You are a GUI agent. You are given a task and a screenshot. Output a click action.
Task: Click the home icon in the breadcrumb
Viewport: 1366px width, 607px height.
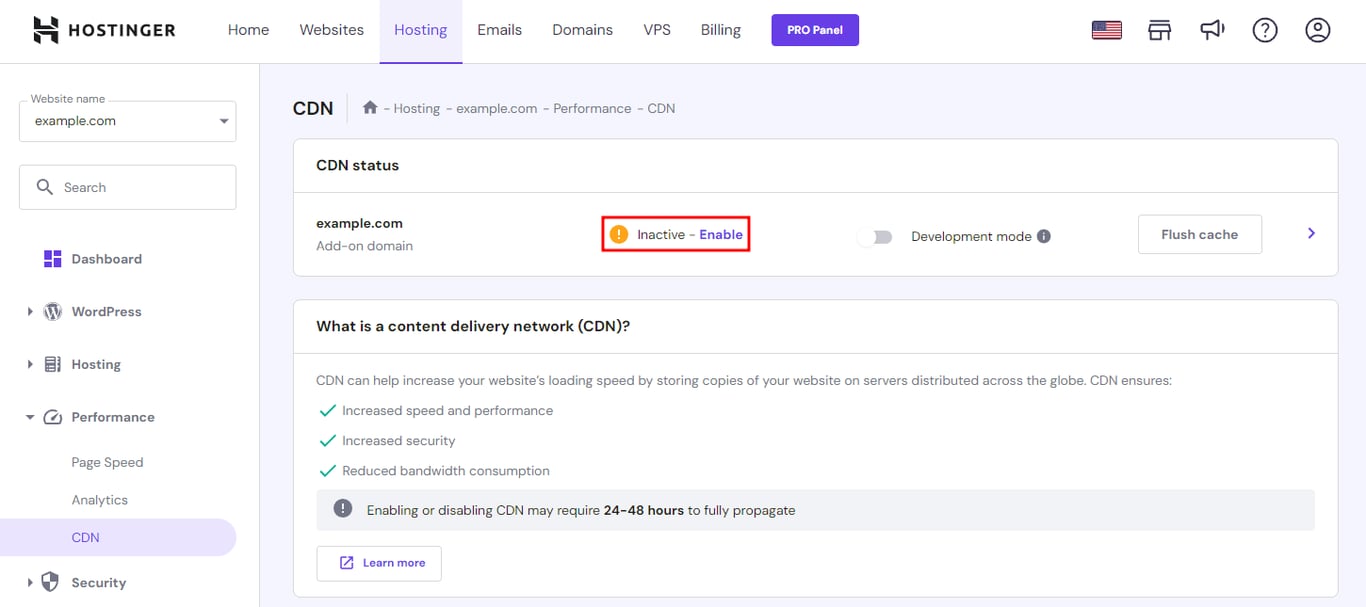tap(369, 107)
